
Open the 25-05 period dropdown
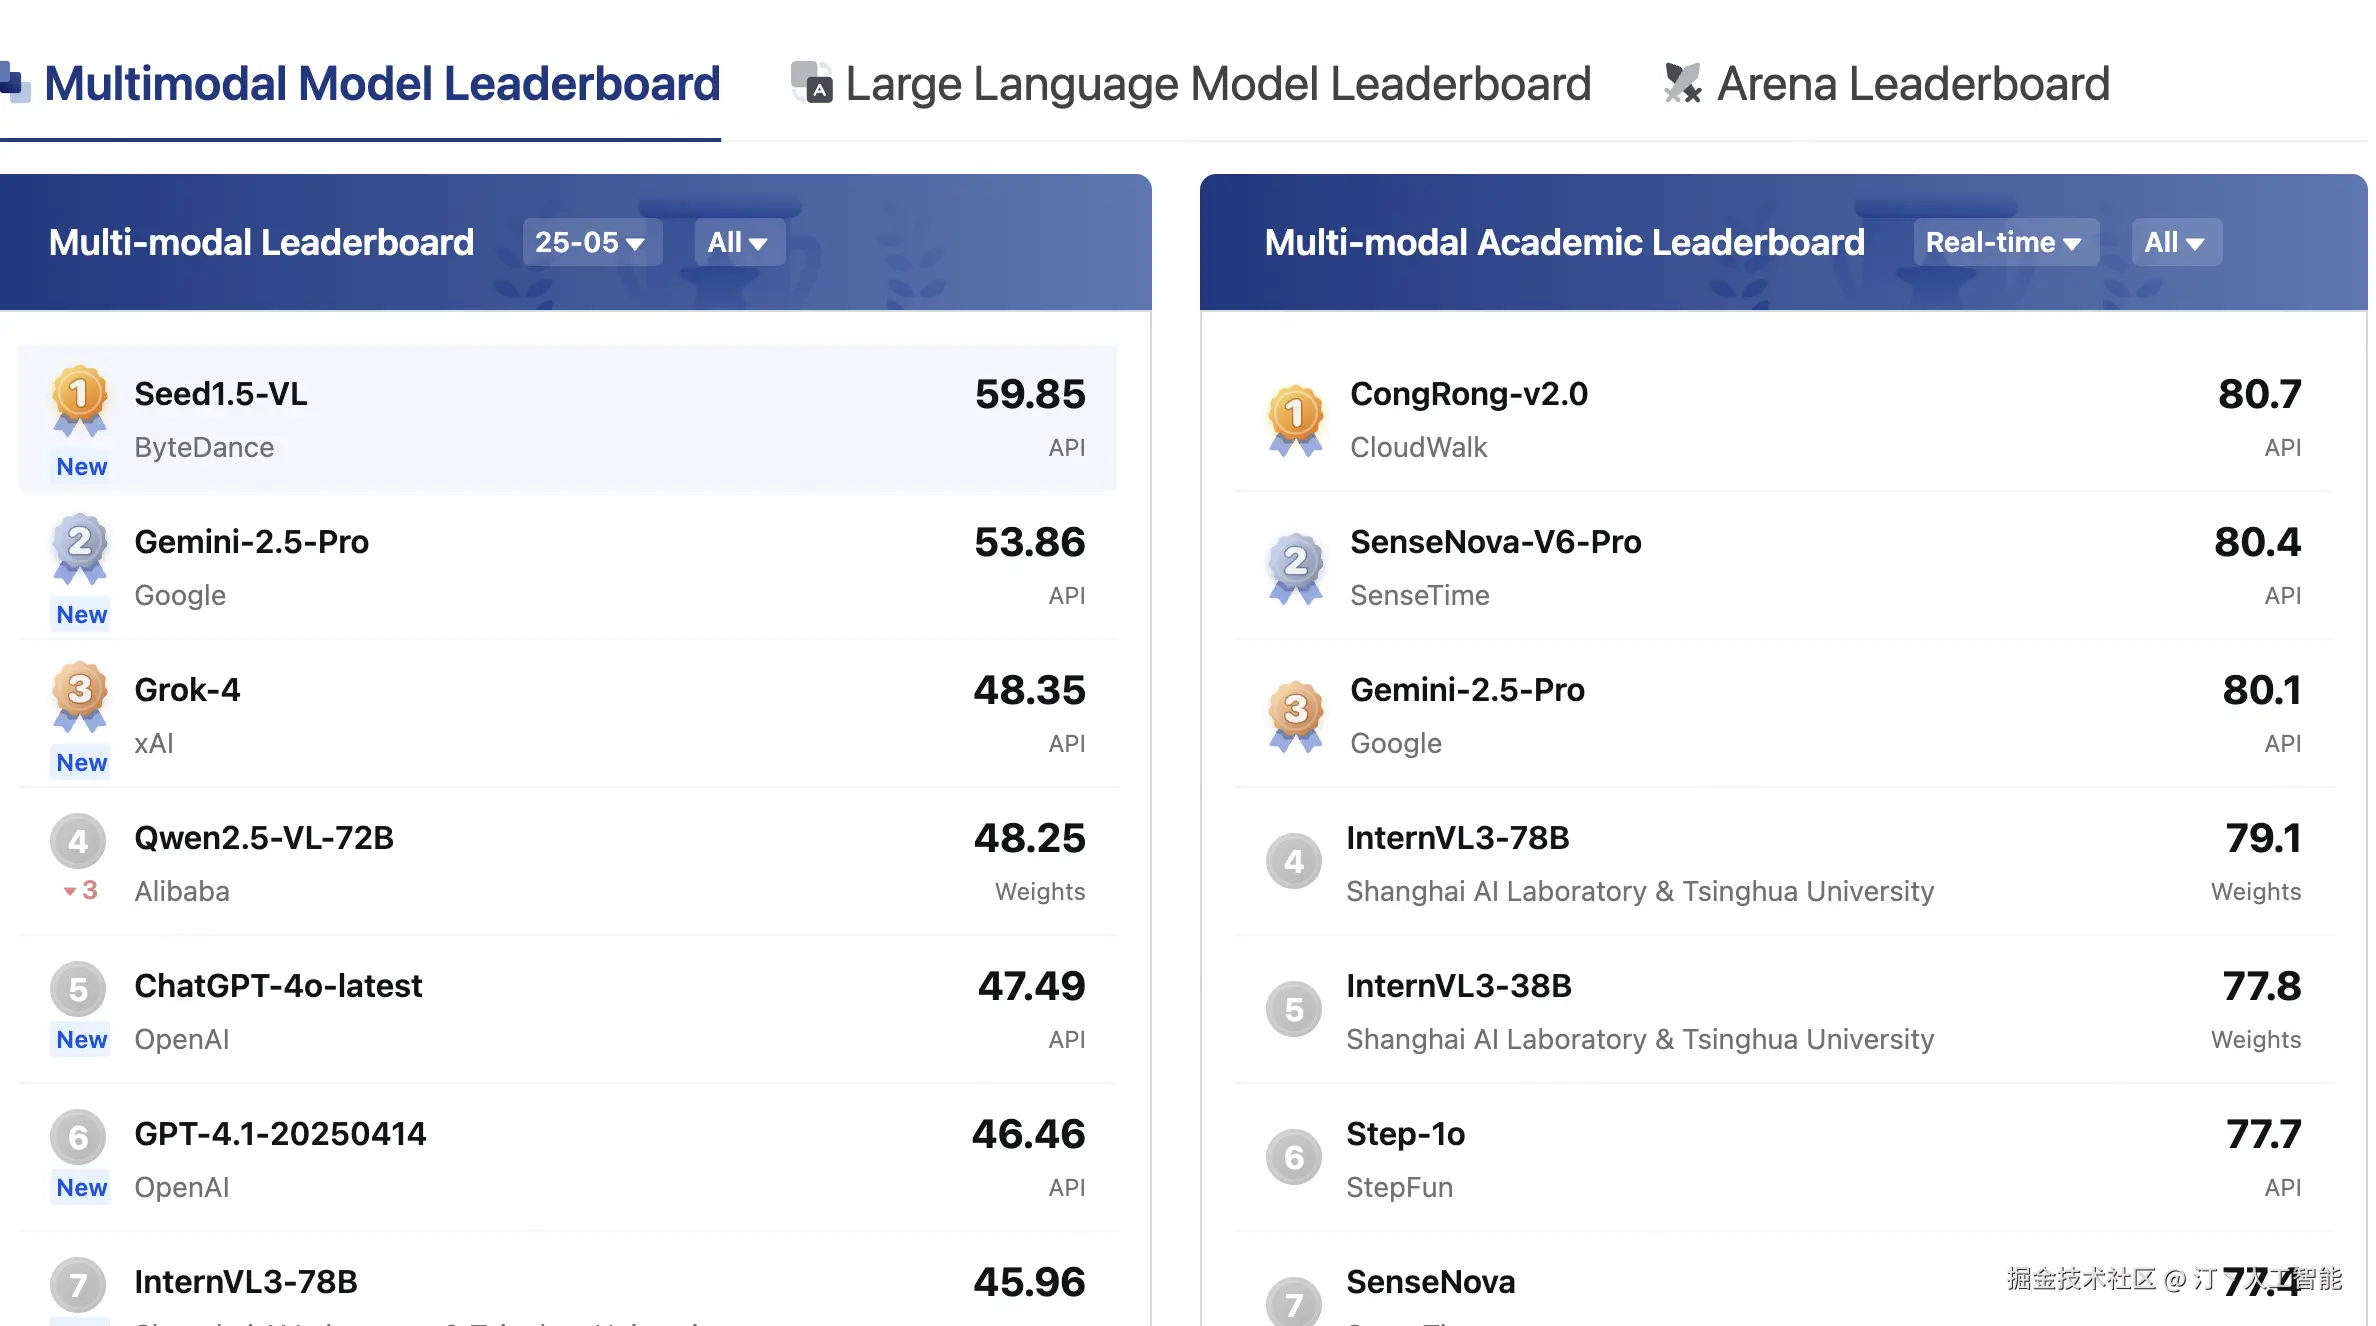pos(591,242)
